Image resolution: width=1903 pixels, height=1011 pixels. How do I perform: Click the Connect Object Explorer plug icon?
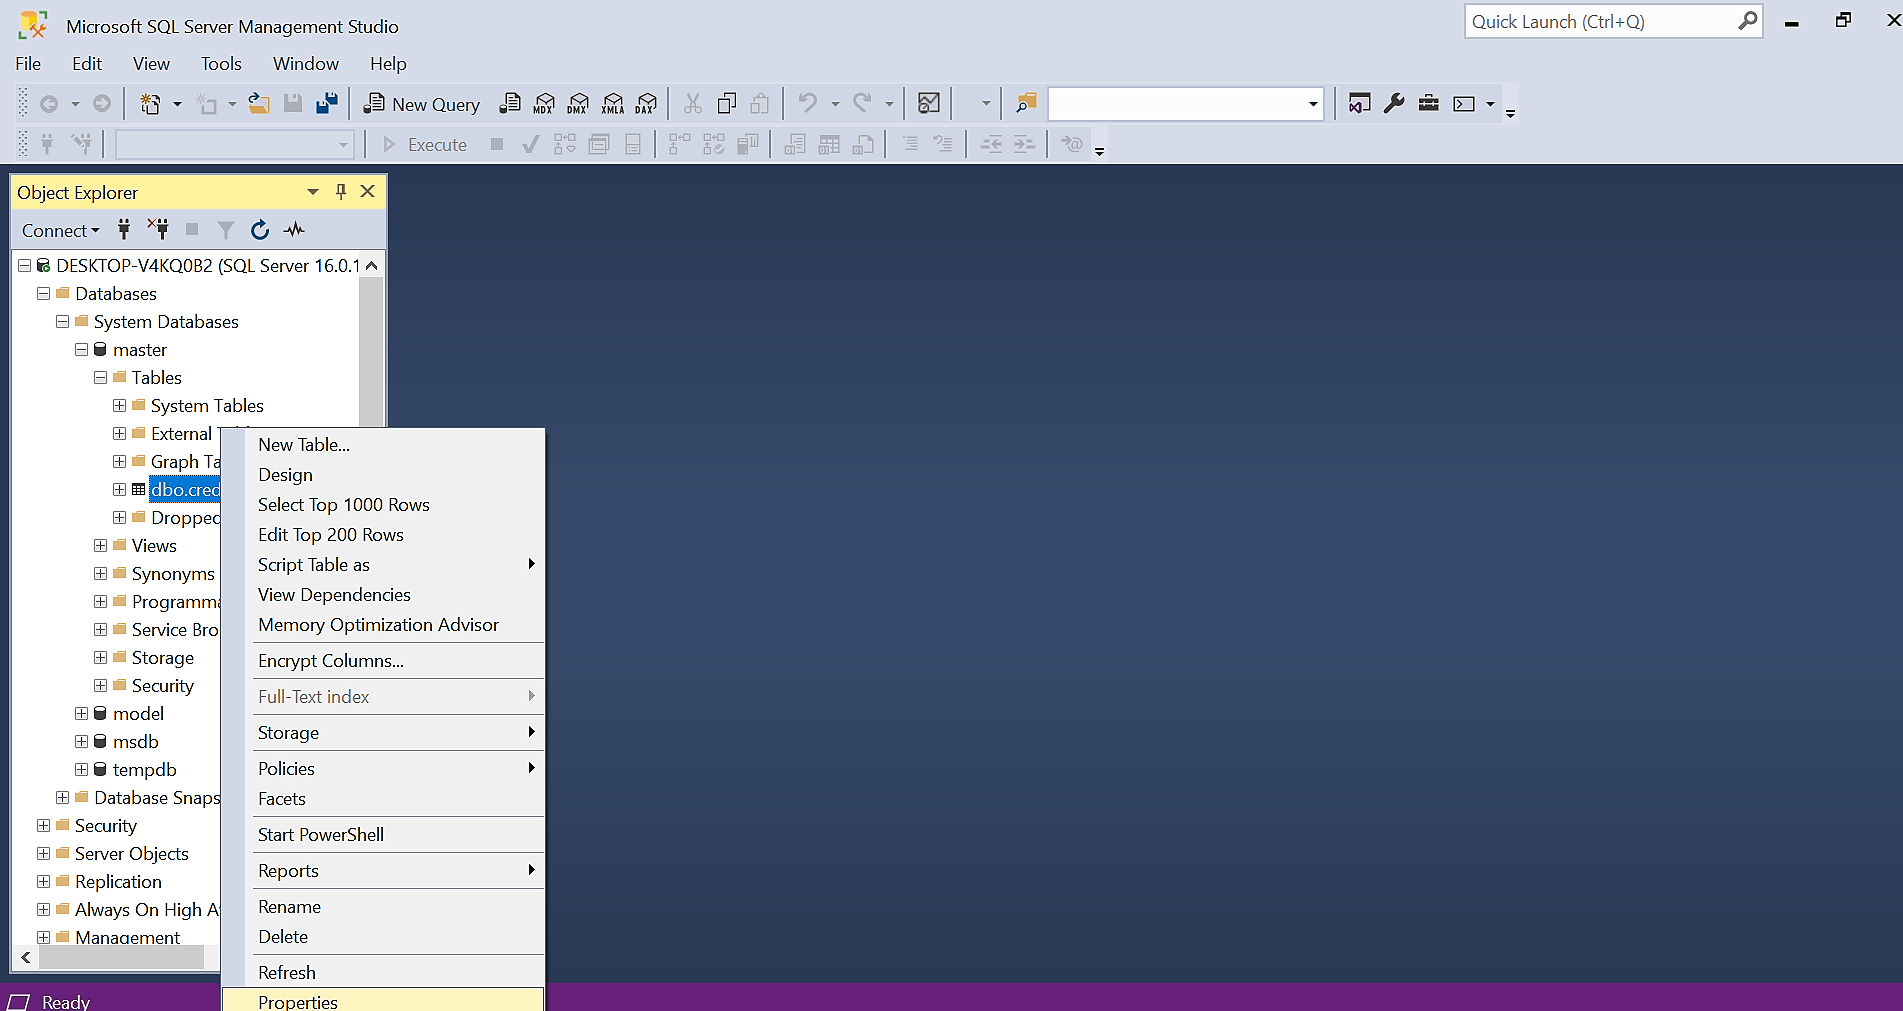pyautogui.click(x=124, y=230)
